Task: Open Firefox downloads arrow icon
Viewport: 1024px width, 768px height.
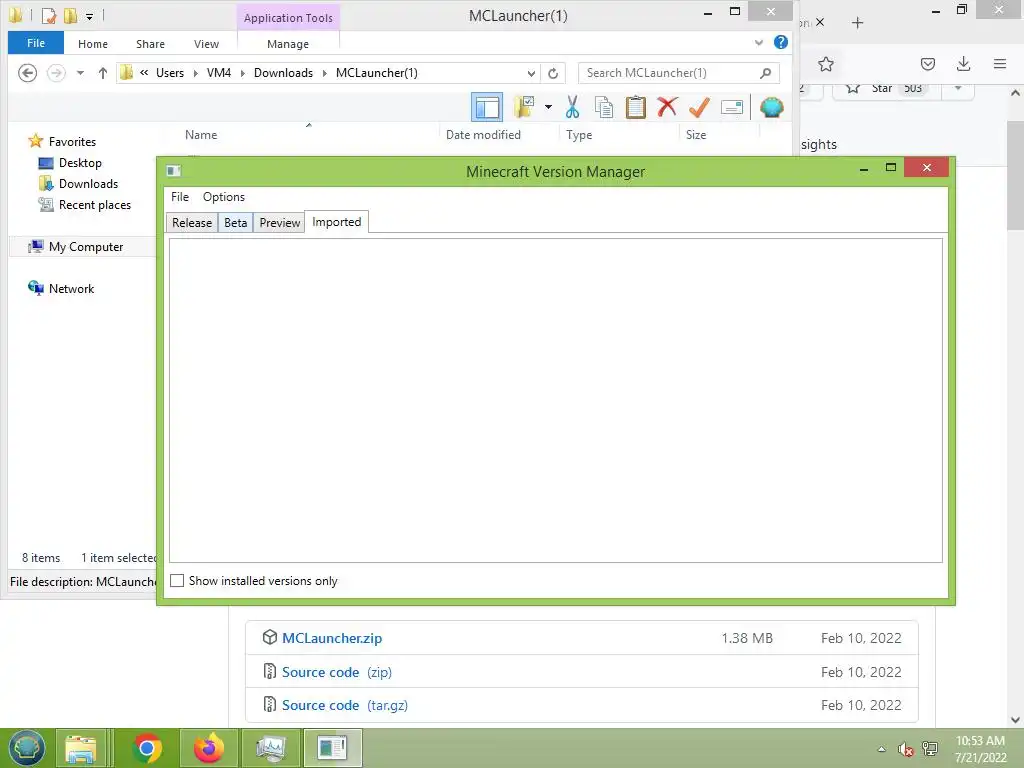Action: point(963,64)
